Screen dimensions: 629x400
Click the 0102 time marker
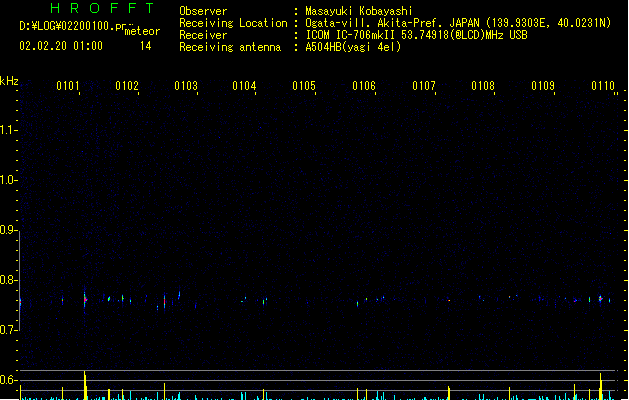point(127,86)
